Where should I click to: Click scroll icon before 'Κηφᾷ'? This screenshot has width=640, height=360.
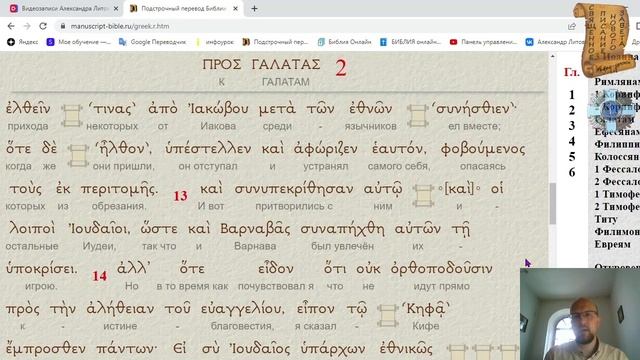point(387,316)
